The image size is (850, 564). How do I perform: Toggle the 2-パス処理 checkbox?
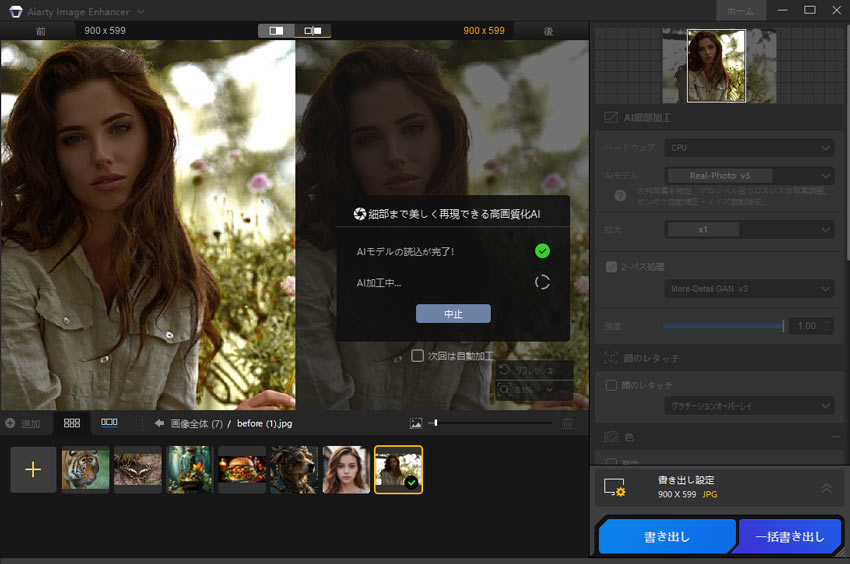click(x=612, y=267)
